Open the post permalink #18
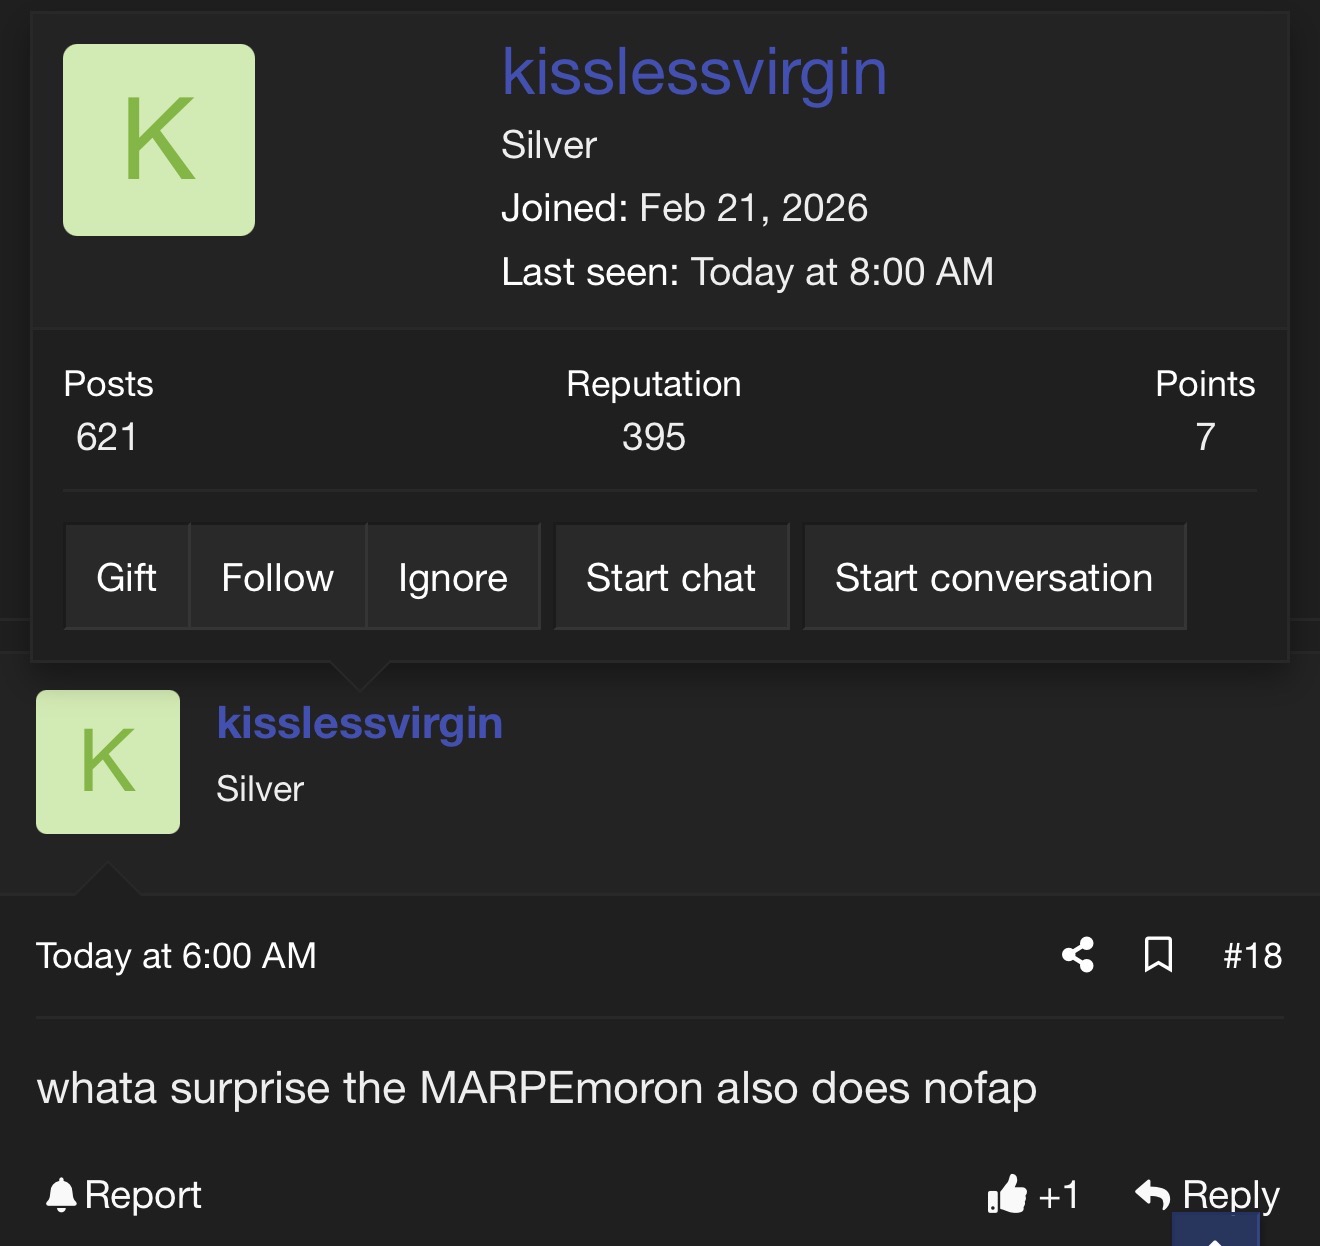Screen dimensions: 1320x1246 tap(1252, 955)
